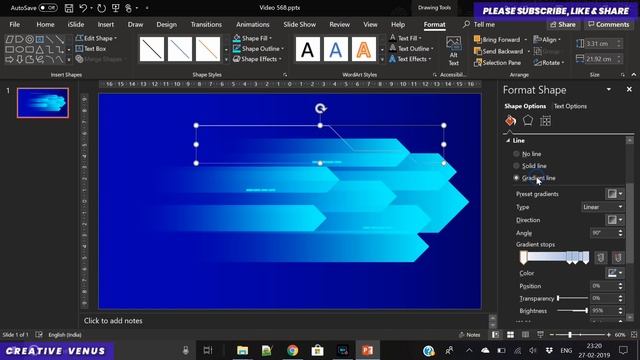Switch to the Animations tab

tap(253, 24)
